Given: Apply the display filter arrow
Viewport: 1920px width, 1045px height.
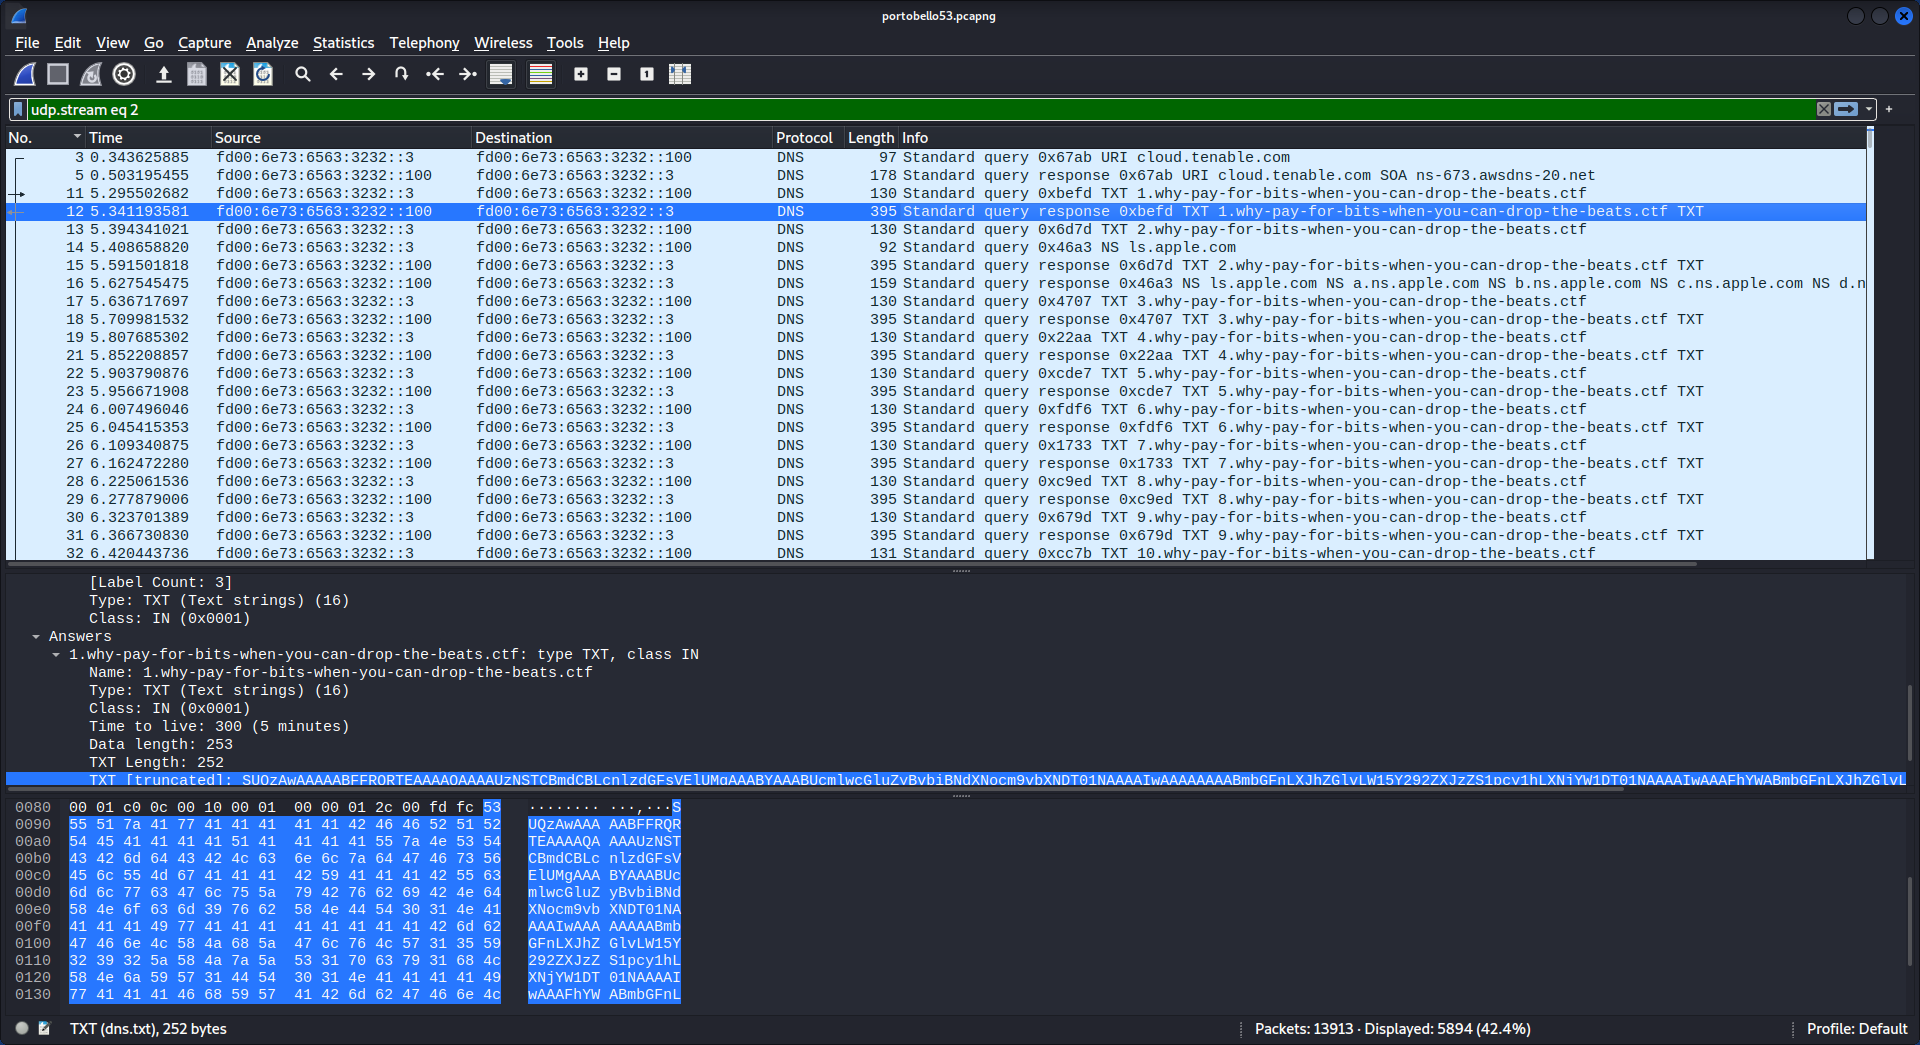Looking at the screenshot, I should coord(1846,109).
